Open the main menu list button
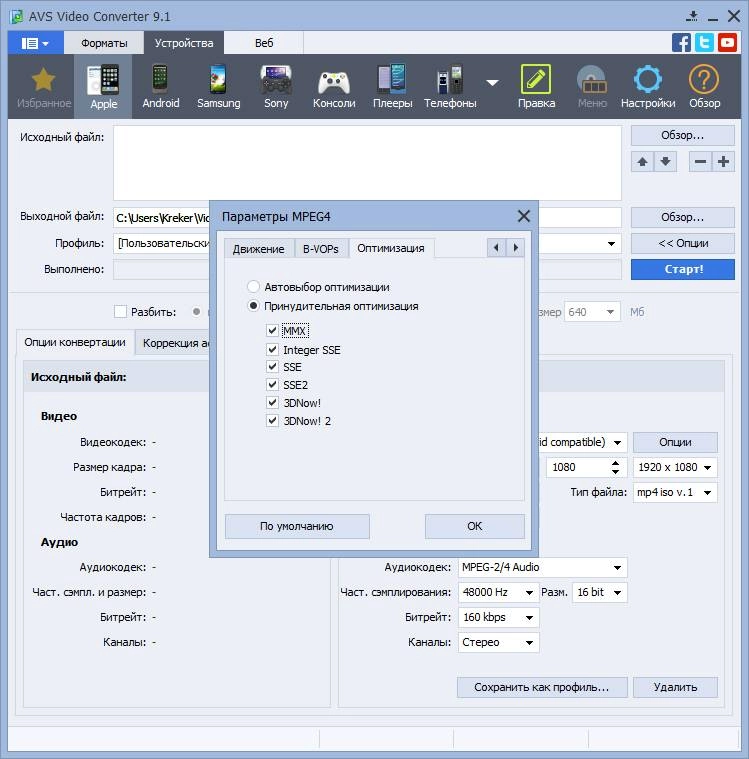 coord(35,43)
